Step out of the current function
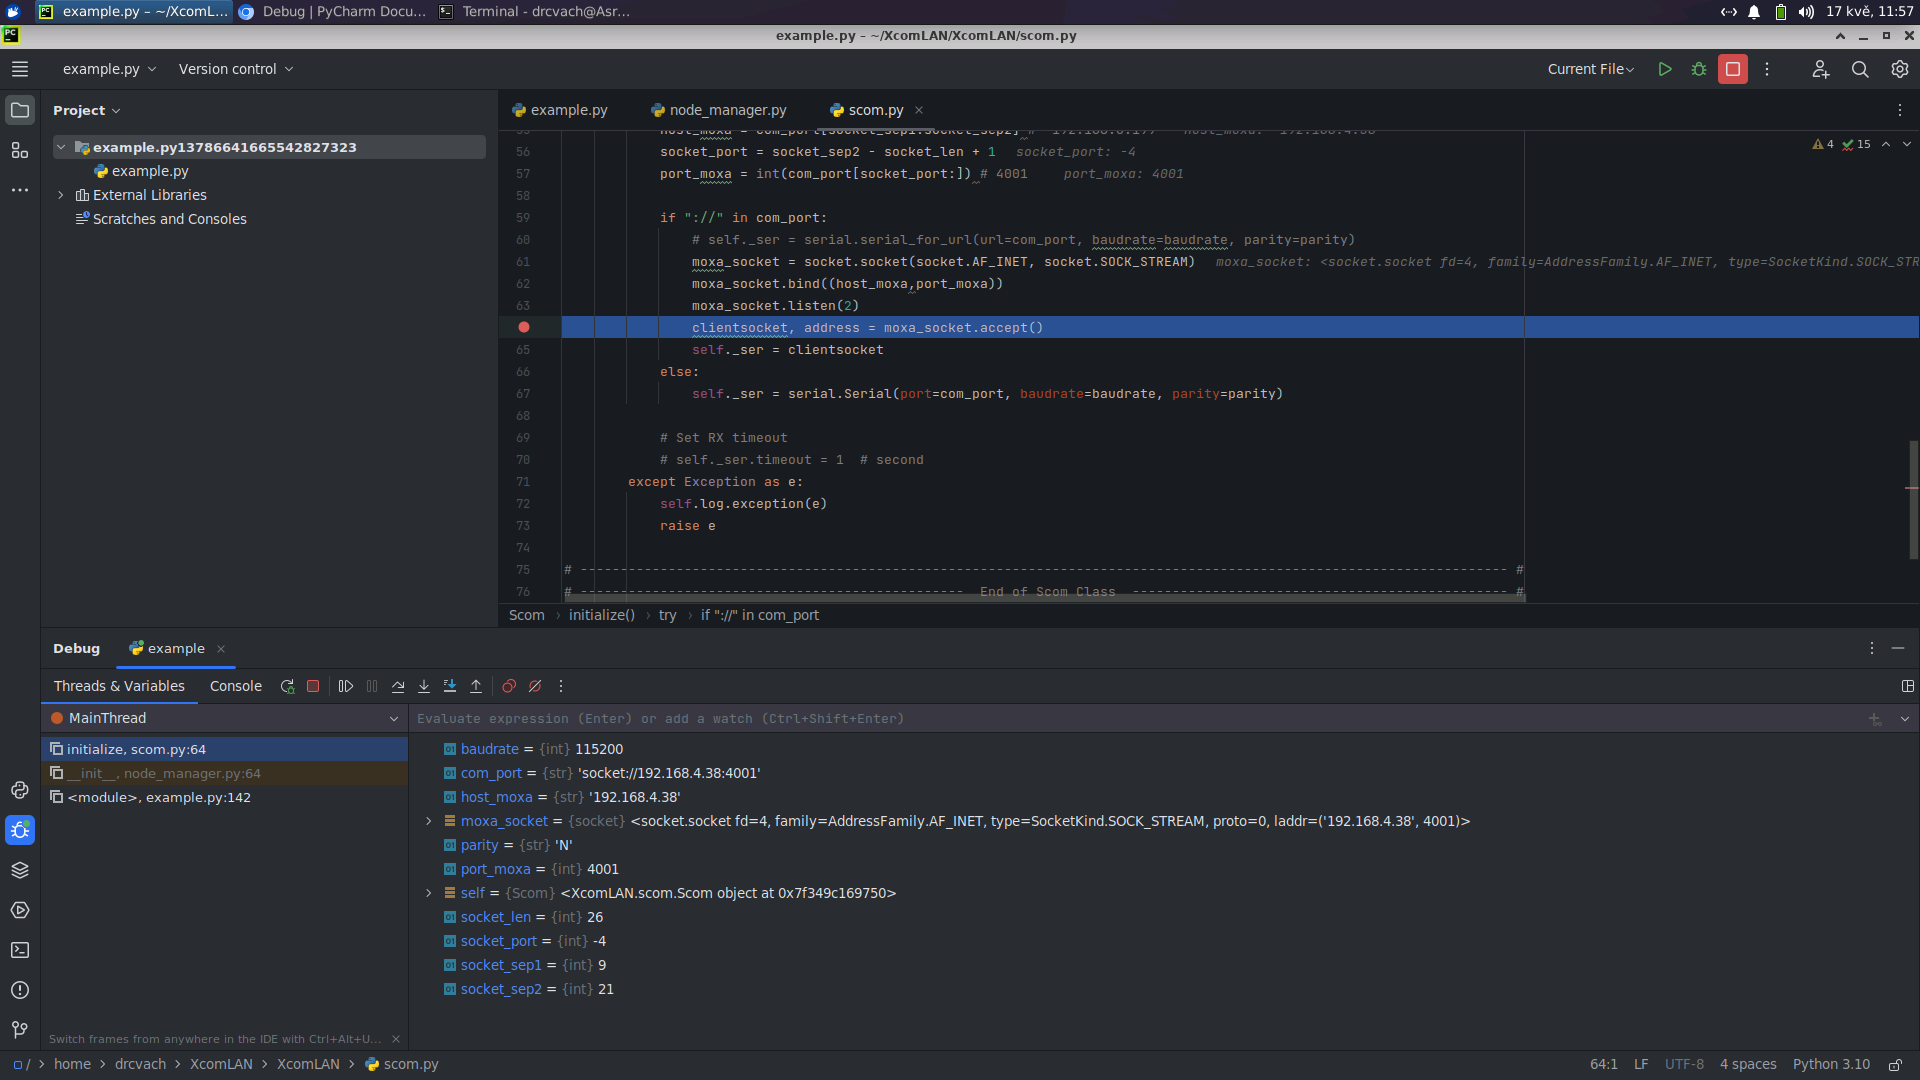This screenshot has height=1080, width=1920. click(x=476, y=686)
